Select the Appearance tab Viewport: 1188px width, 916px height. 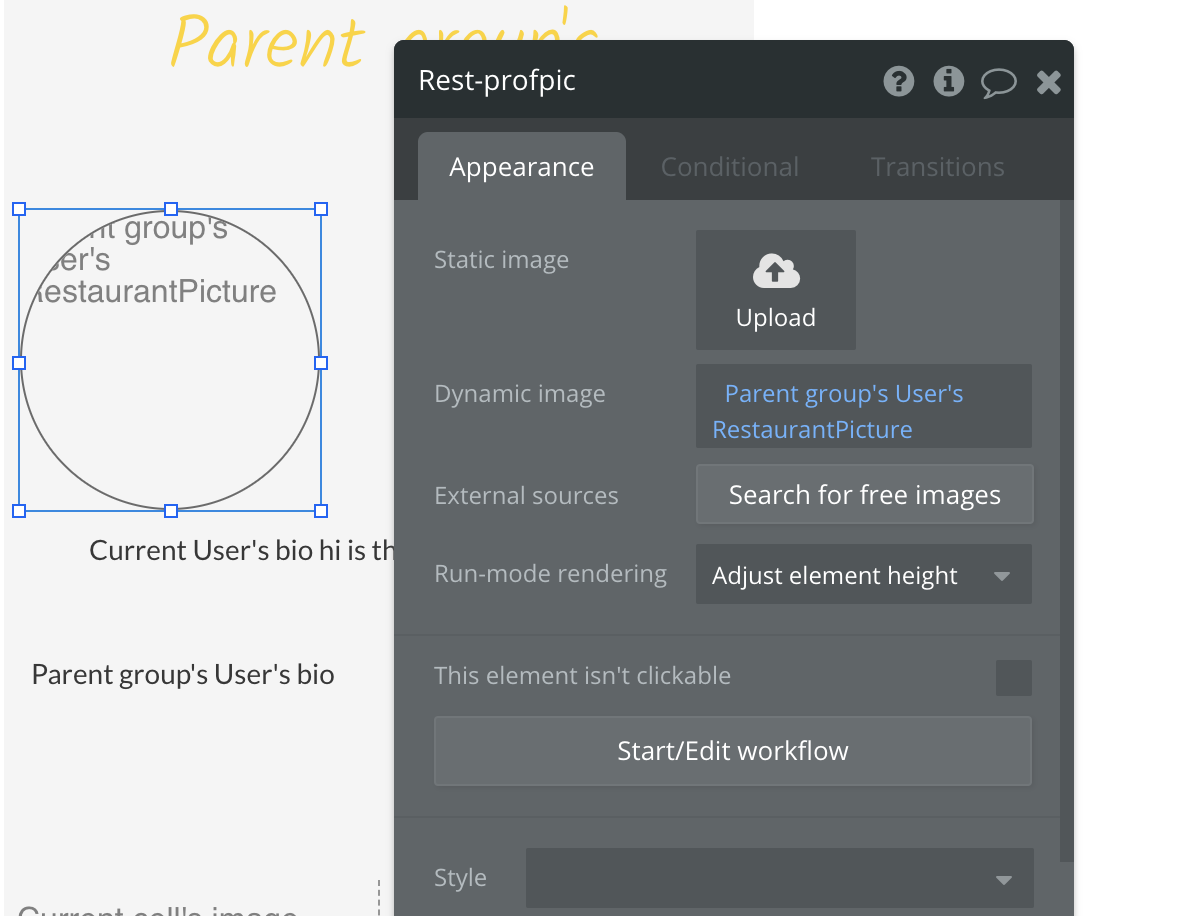521,167
